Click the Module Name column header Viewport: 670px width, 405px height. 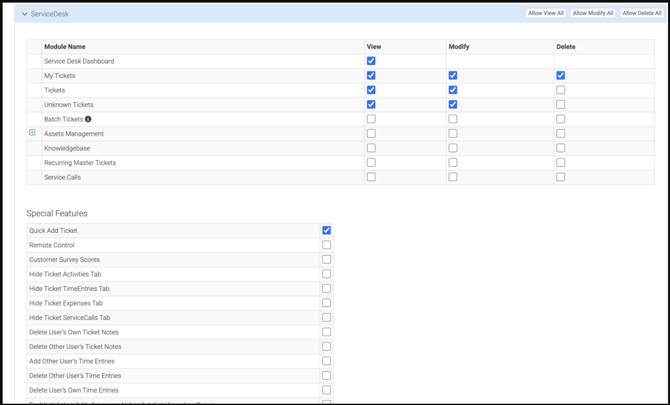pos(65,47)
